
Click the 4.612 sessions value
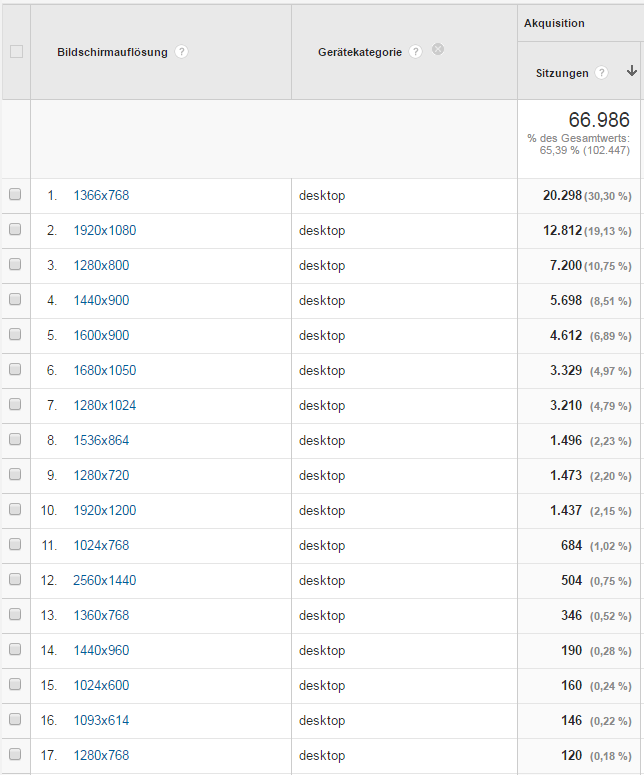566,336
